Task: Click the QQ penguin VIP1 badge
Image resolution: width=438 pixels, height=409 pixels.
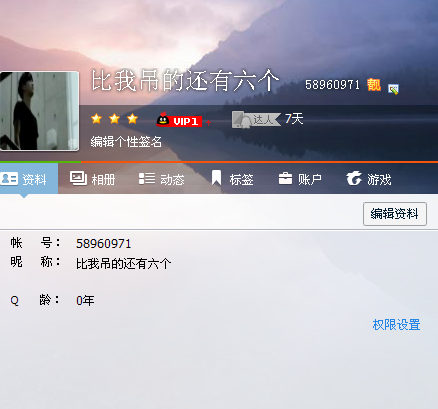Action: 179,120
